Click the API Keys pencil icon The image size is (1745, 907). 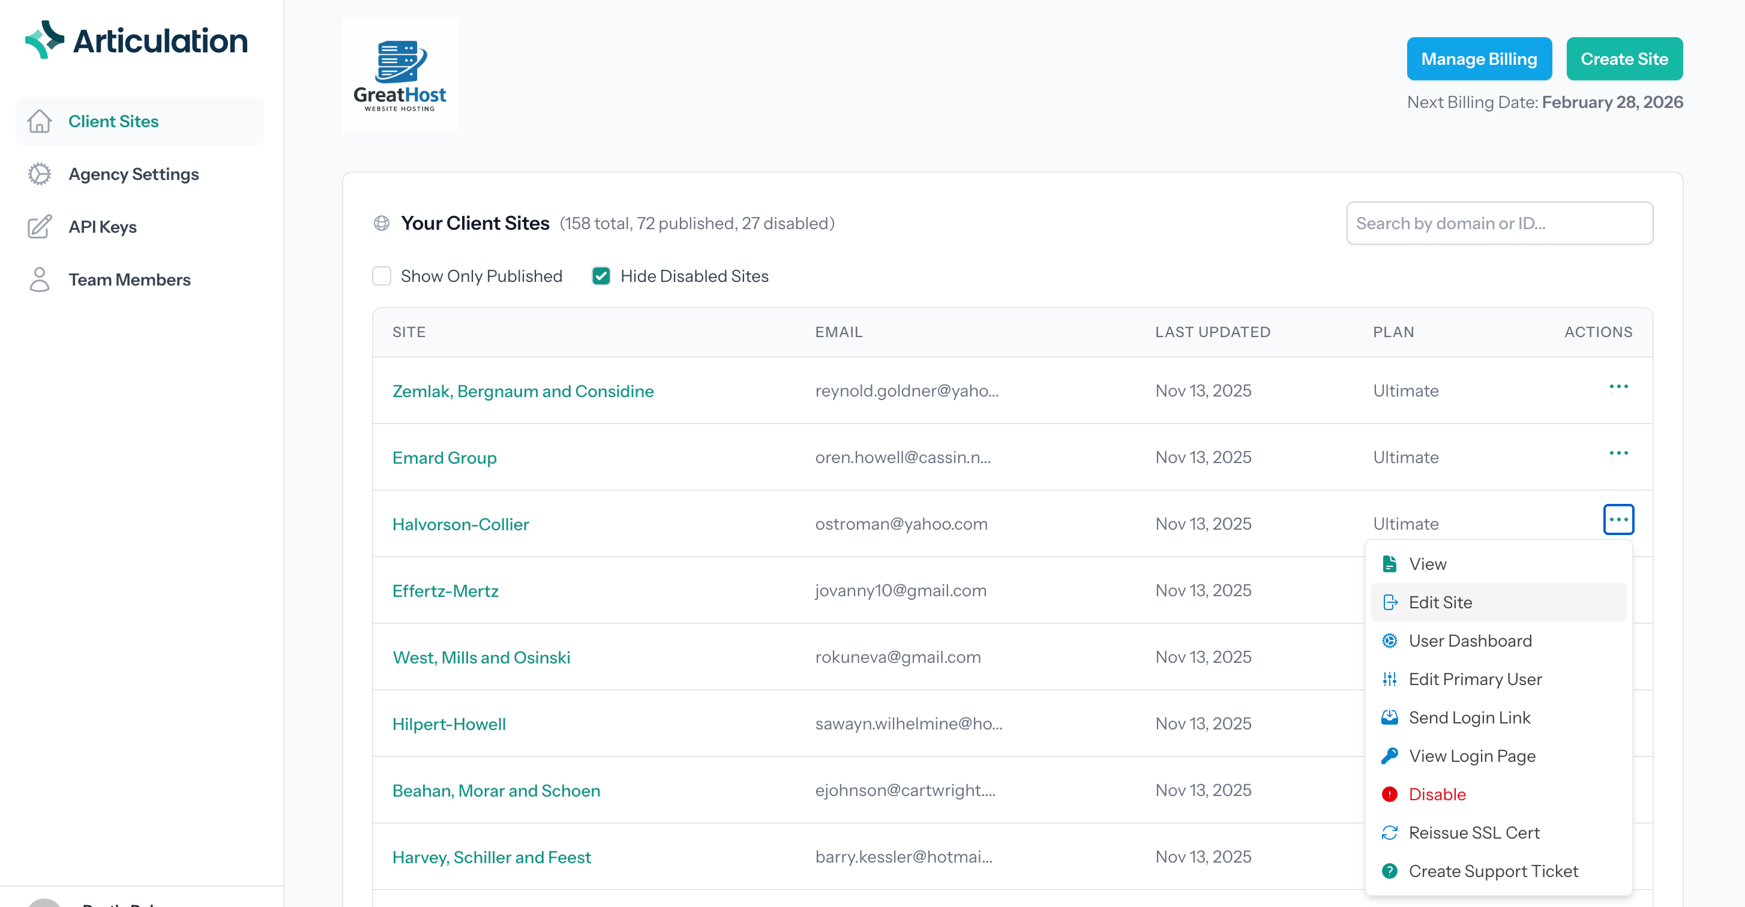[x=40, y=226]
